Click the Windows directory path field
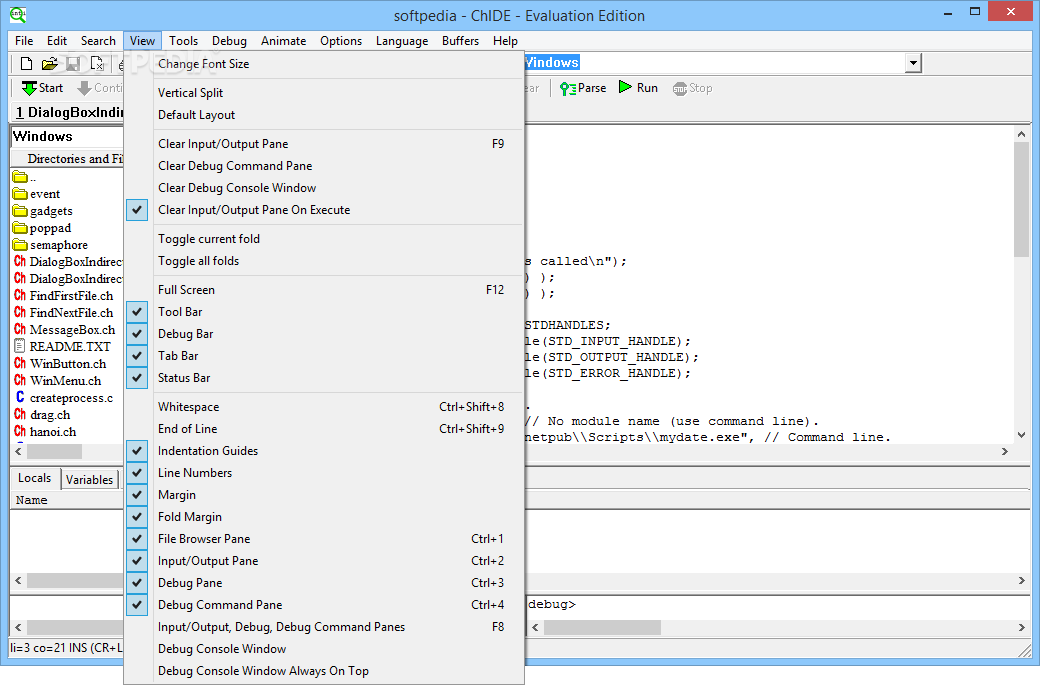Image resolution: width=1040 pixels, height=685 pixels. pyautogui.click(x=715, y=63)
